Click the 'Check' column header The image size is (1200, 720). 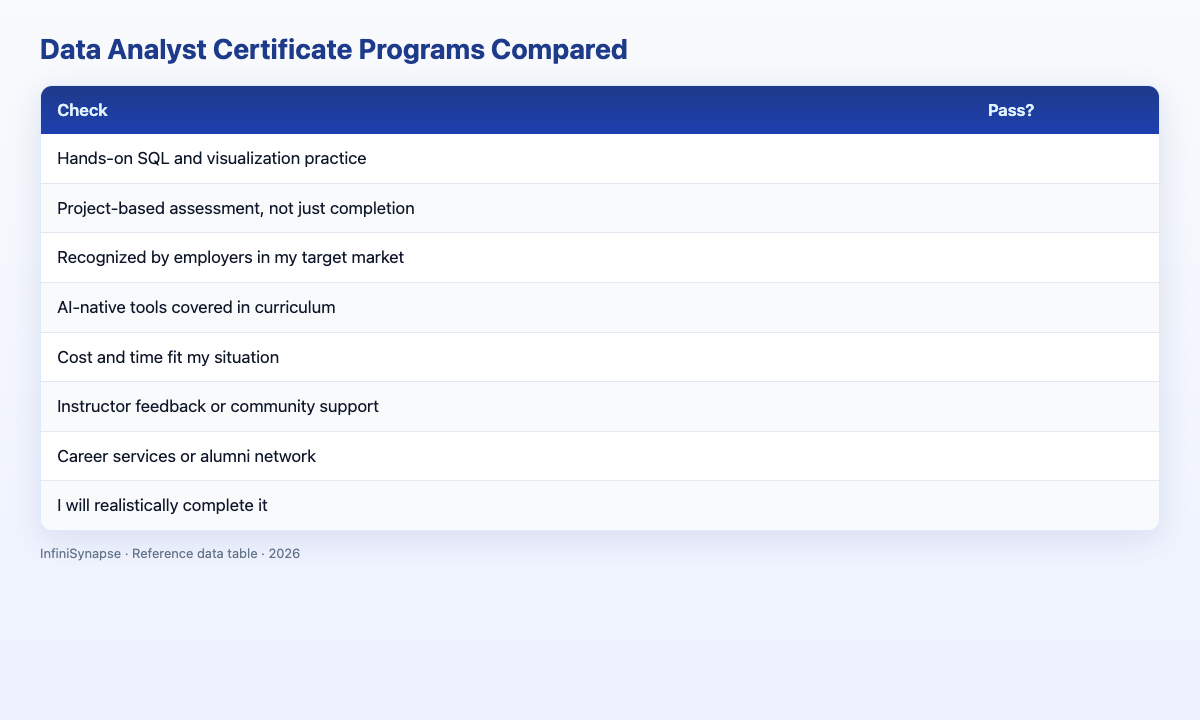[x=83, y=111]
